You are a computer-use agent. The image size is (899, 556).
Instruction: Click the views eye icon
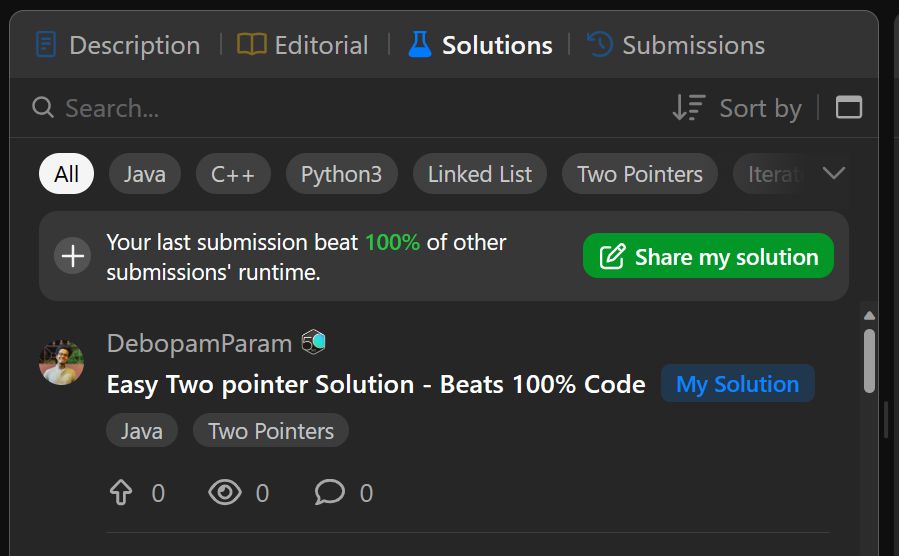pos(225,492)
